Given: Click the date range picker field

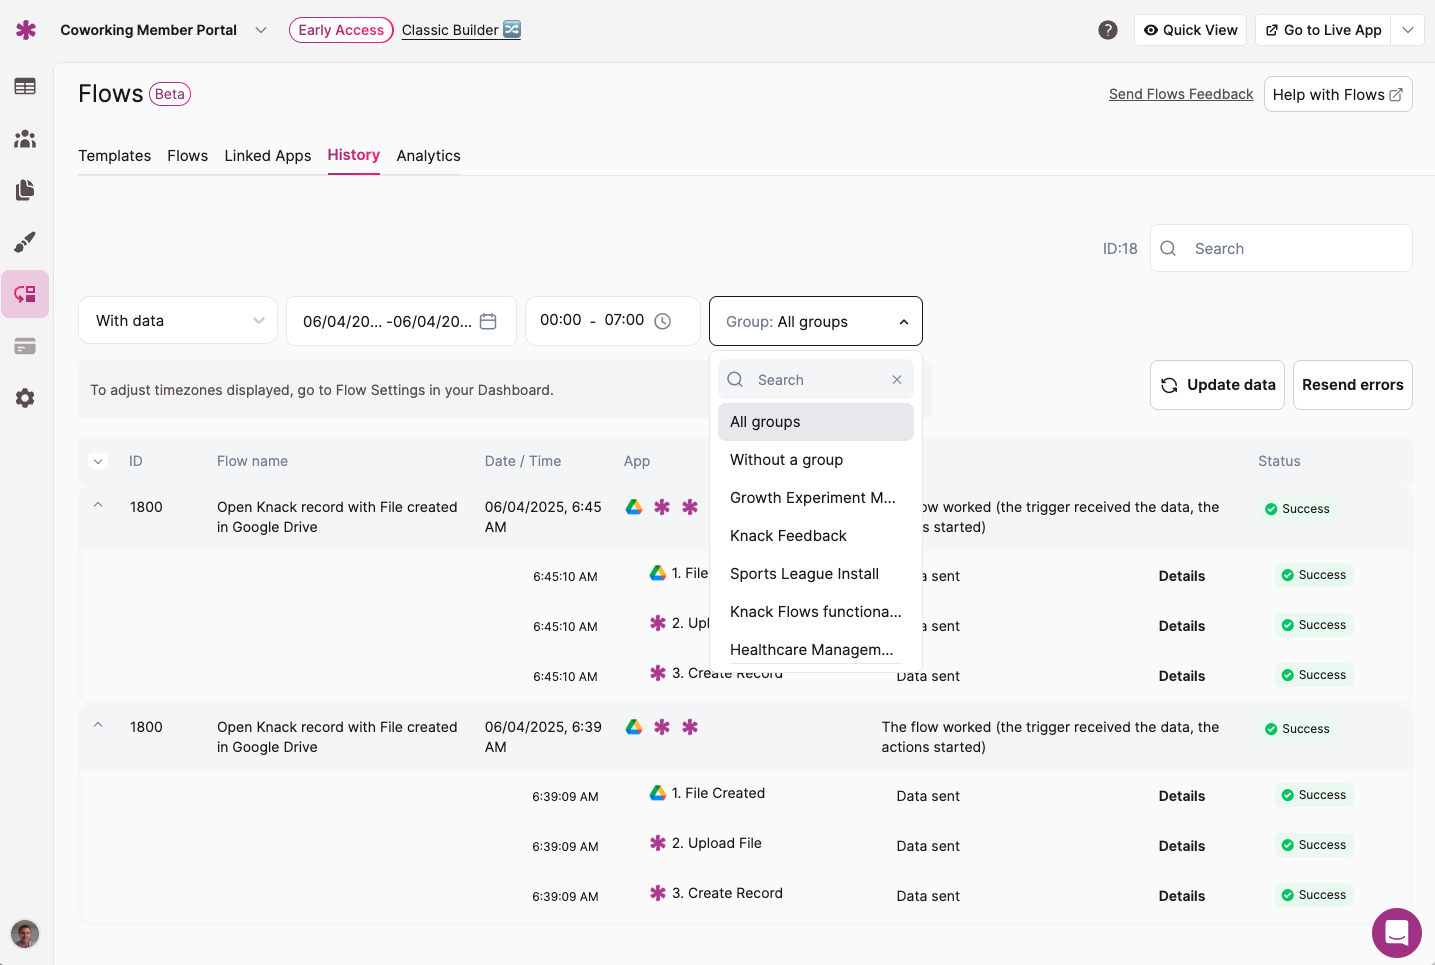Looking at the screenshot, I should pos(400,321).
